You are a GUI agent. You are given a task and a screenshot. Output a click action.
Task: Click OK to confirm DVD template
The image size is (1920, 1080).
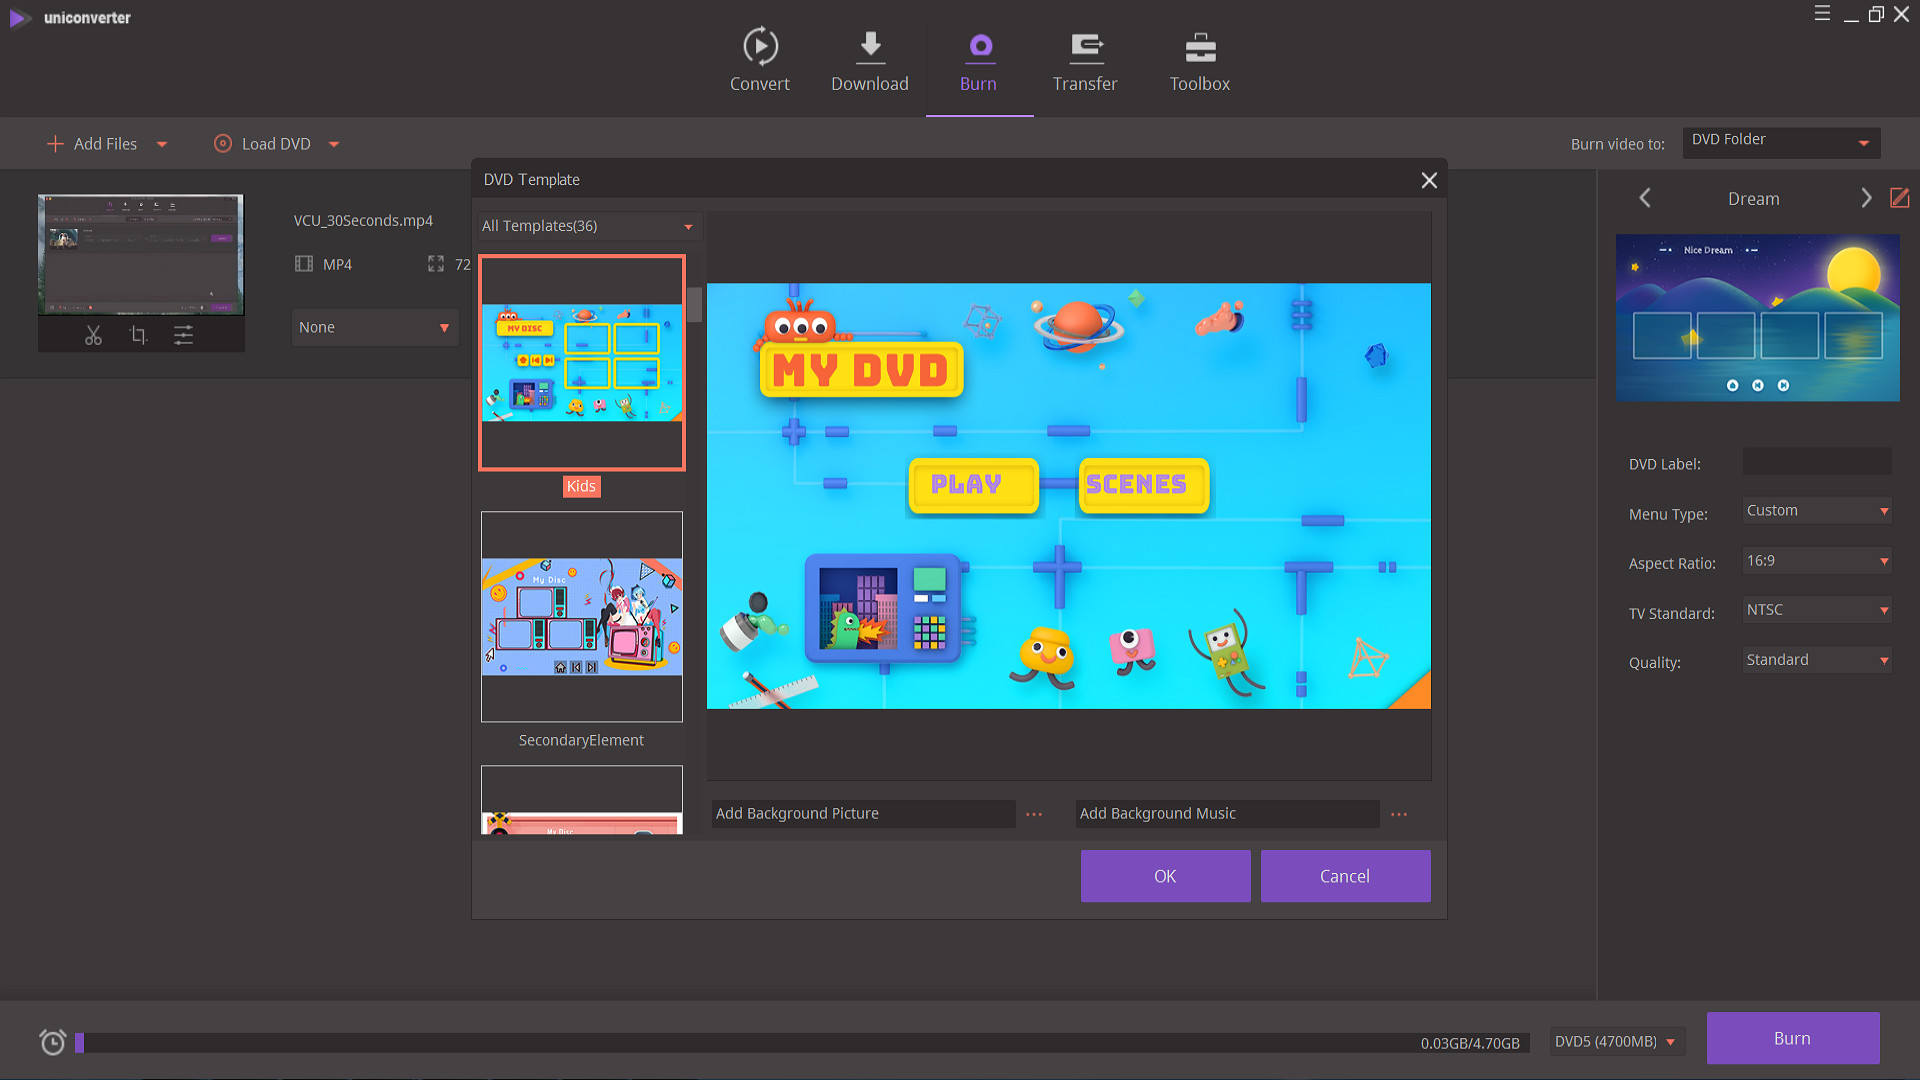point(1166,874)
